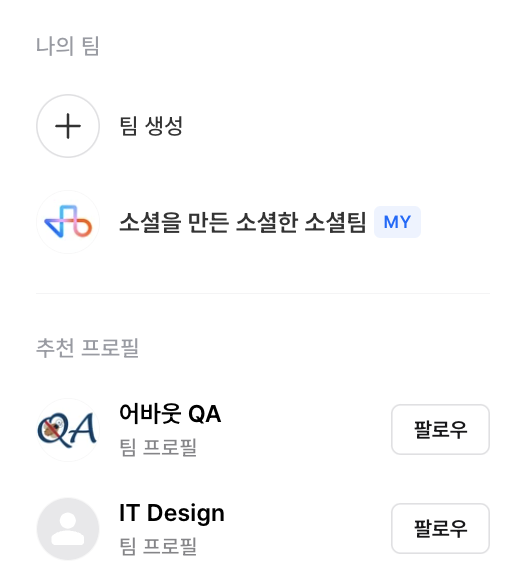The height and width of the screenshot is (584, 528).
Task: Click the word Design in IT Design
Action: pyautogui.click(x=186, y=514)
